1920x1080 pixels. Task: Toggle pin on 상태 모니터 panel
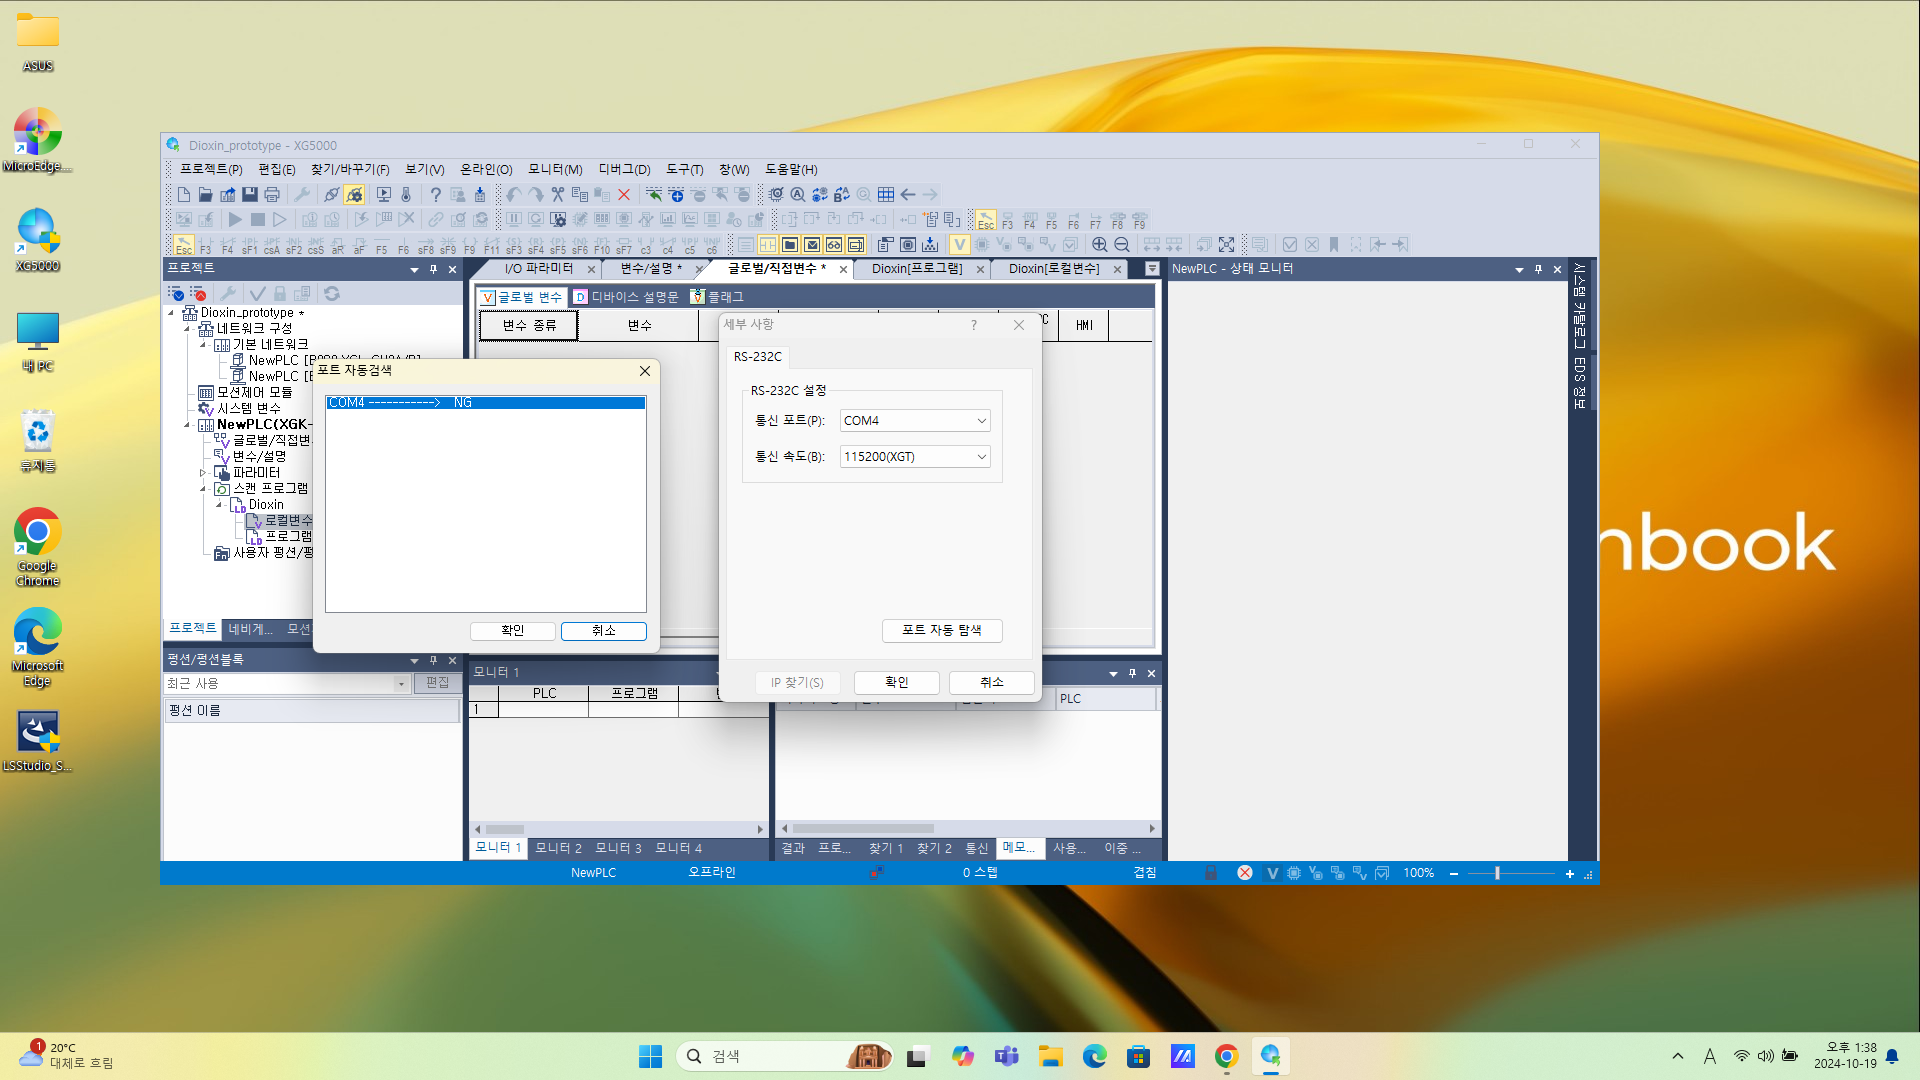point(1538,269)
